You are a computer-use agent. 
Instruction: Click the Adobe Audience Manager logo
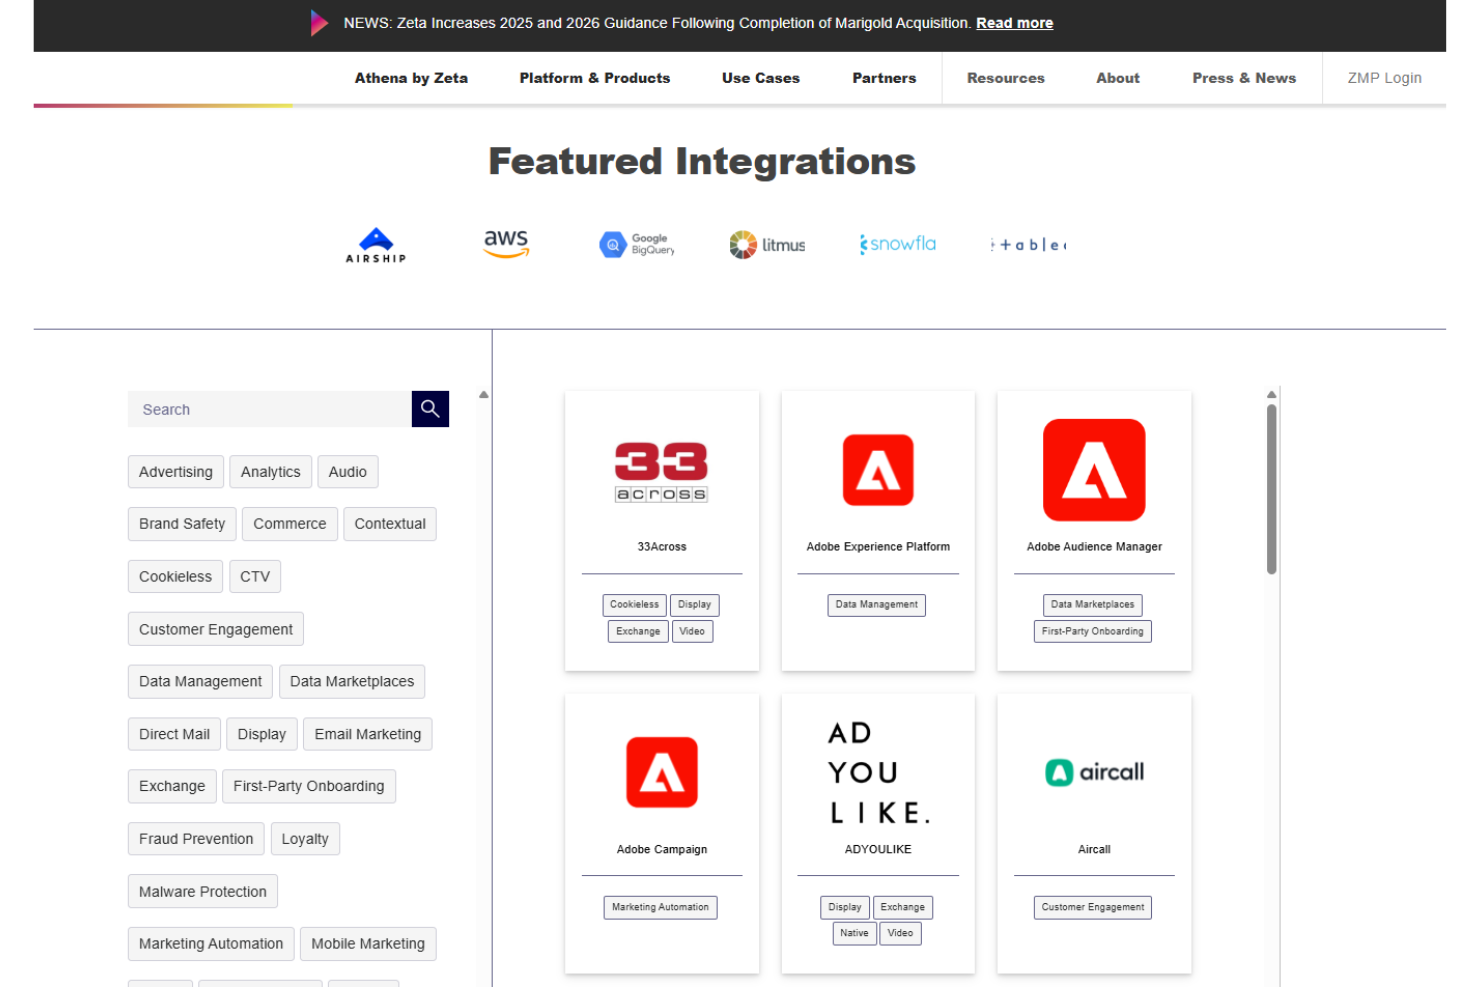[x=1094, y=470]
